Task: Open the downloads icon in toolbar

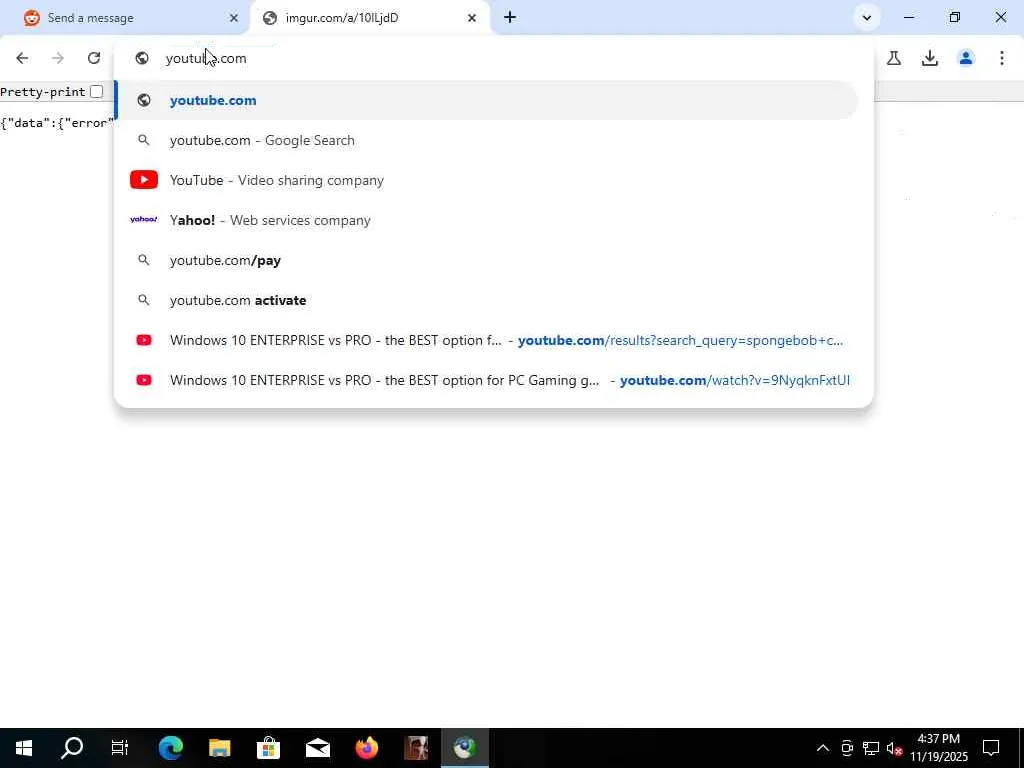Action: pyautogui.click(x=930, y=58)
